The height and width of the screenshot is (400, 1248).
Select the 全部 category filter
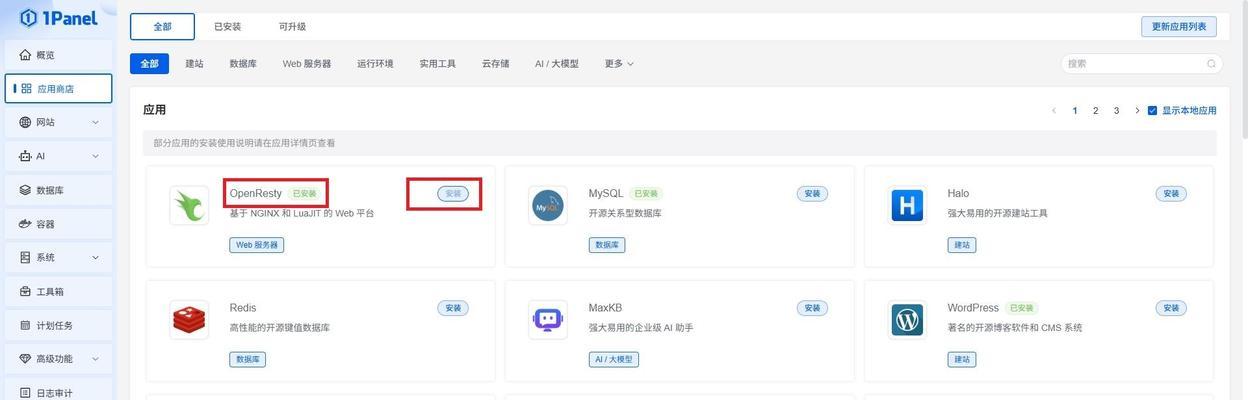tap(149, 63)
